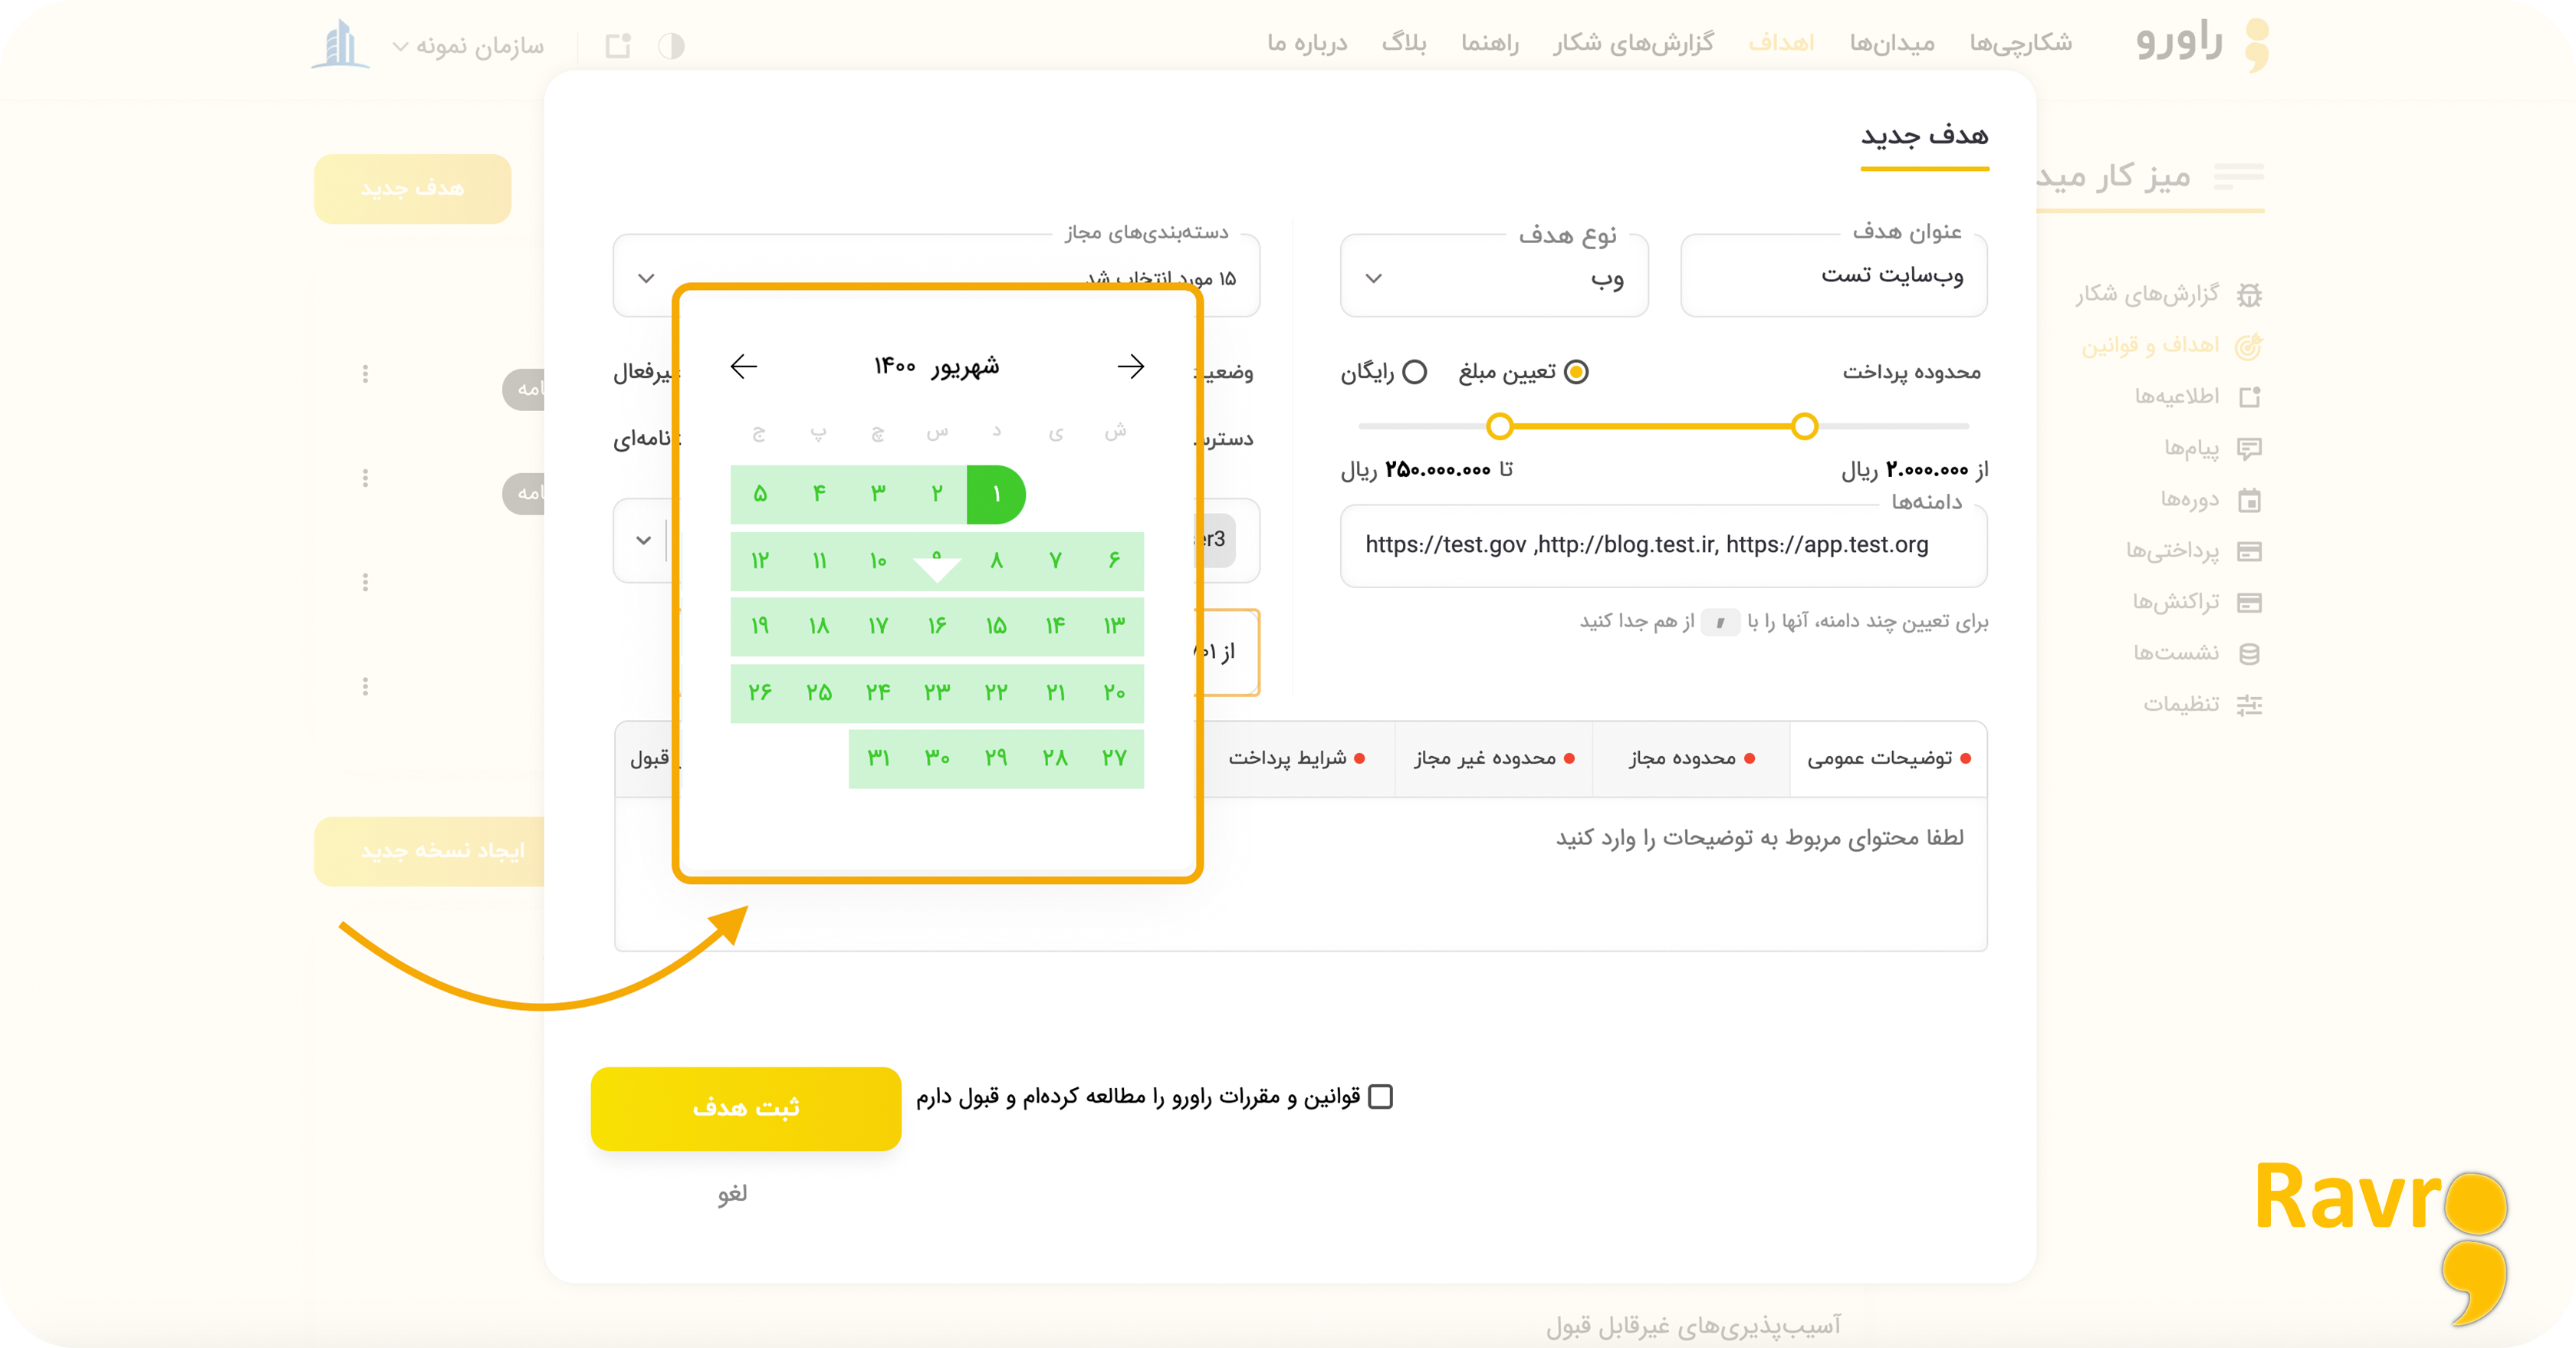The image size is (2576, 1348).
Task: Click the 'اهداف و قوانین' sidebar link
Action: point(2150,346)
